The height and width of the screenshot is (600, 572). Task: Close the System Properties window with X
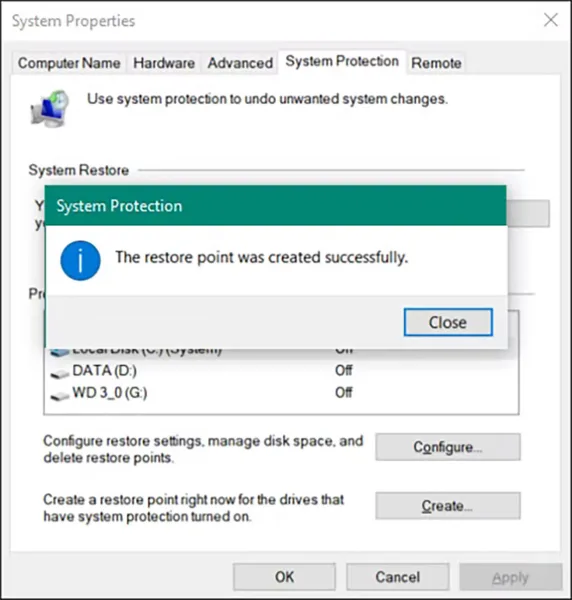click(551, 20)
